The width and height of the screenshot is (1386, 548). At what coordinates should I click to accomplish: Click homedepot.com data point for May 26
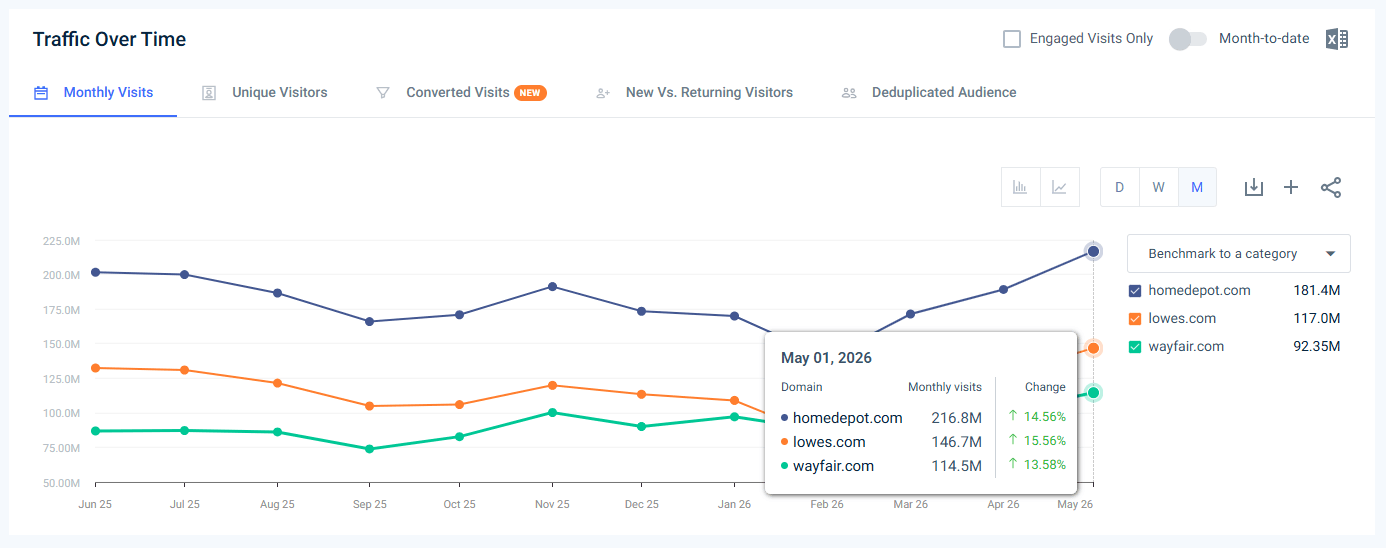coord(1094,251)
